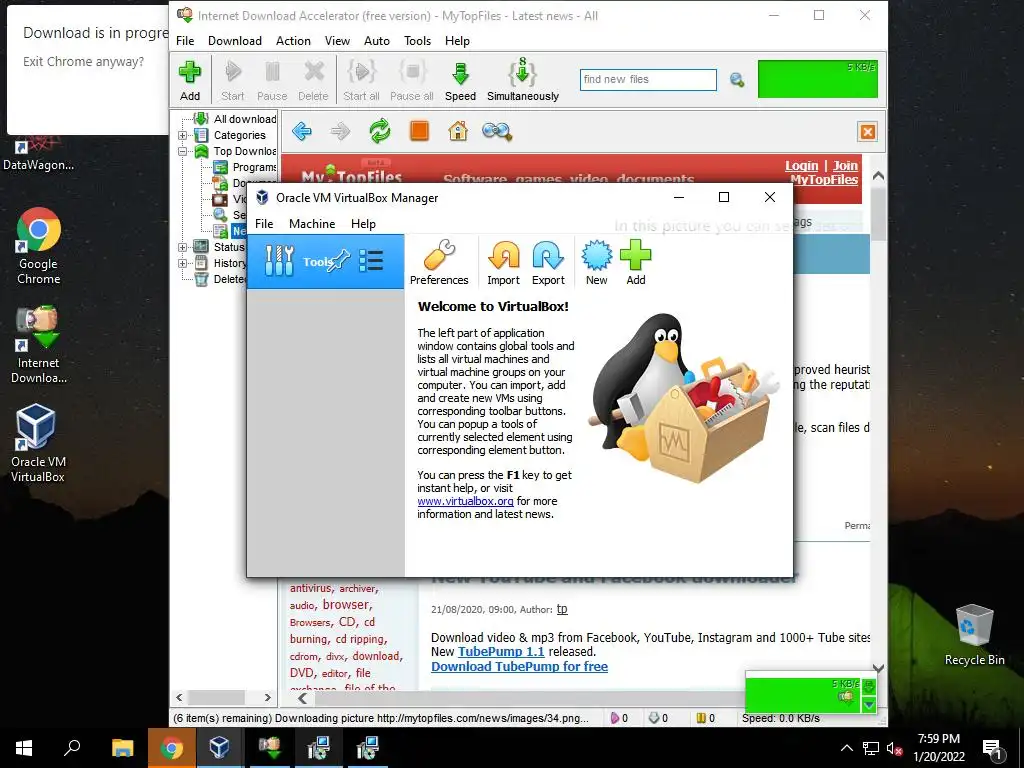Viewport: 1024px width, 768px height.
Task: Expand the Status tree node
Action: pyautogui.click(x=182, y=247)
